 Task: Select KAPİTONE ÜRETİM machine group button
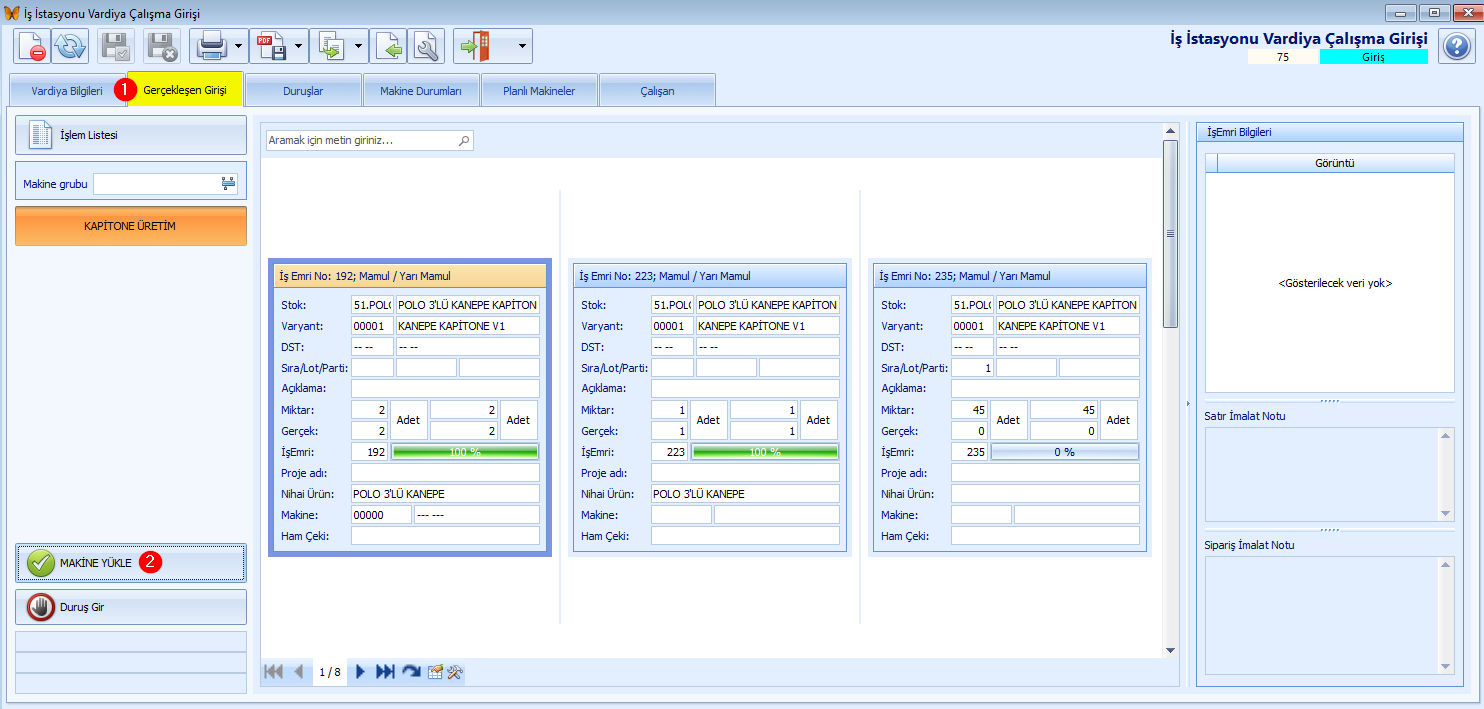click(x=131, y=226)
